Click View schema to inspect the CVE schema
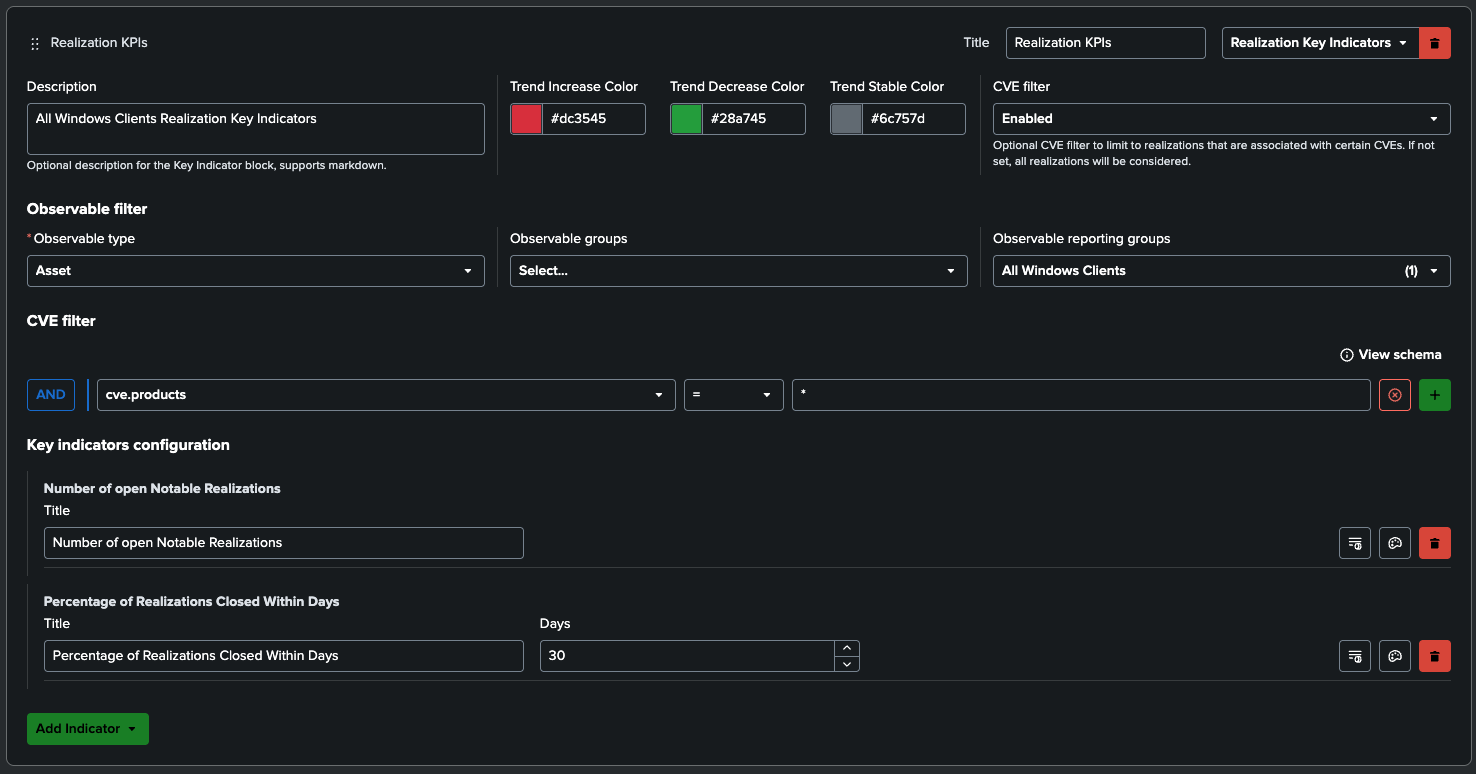1476x774 pixels. (x=1391, y=354)
